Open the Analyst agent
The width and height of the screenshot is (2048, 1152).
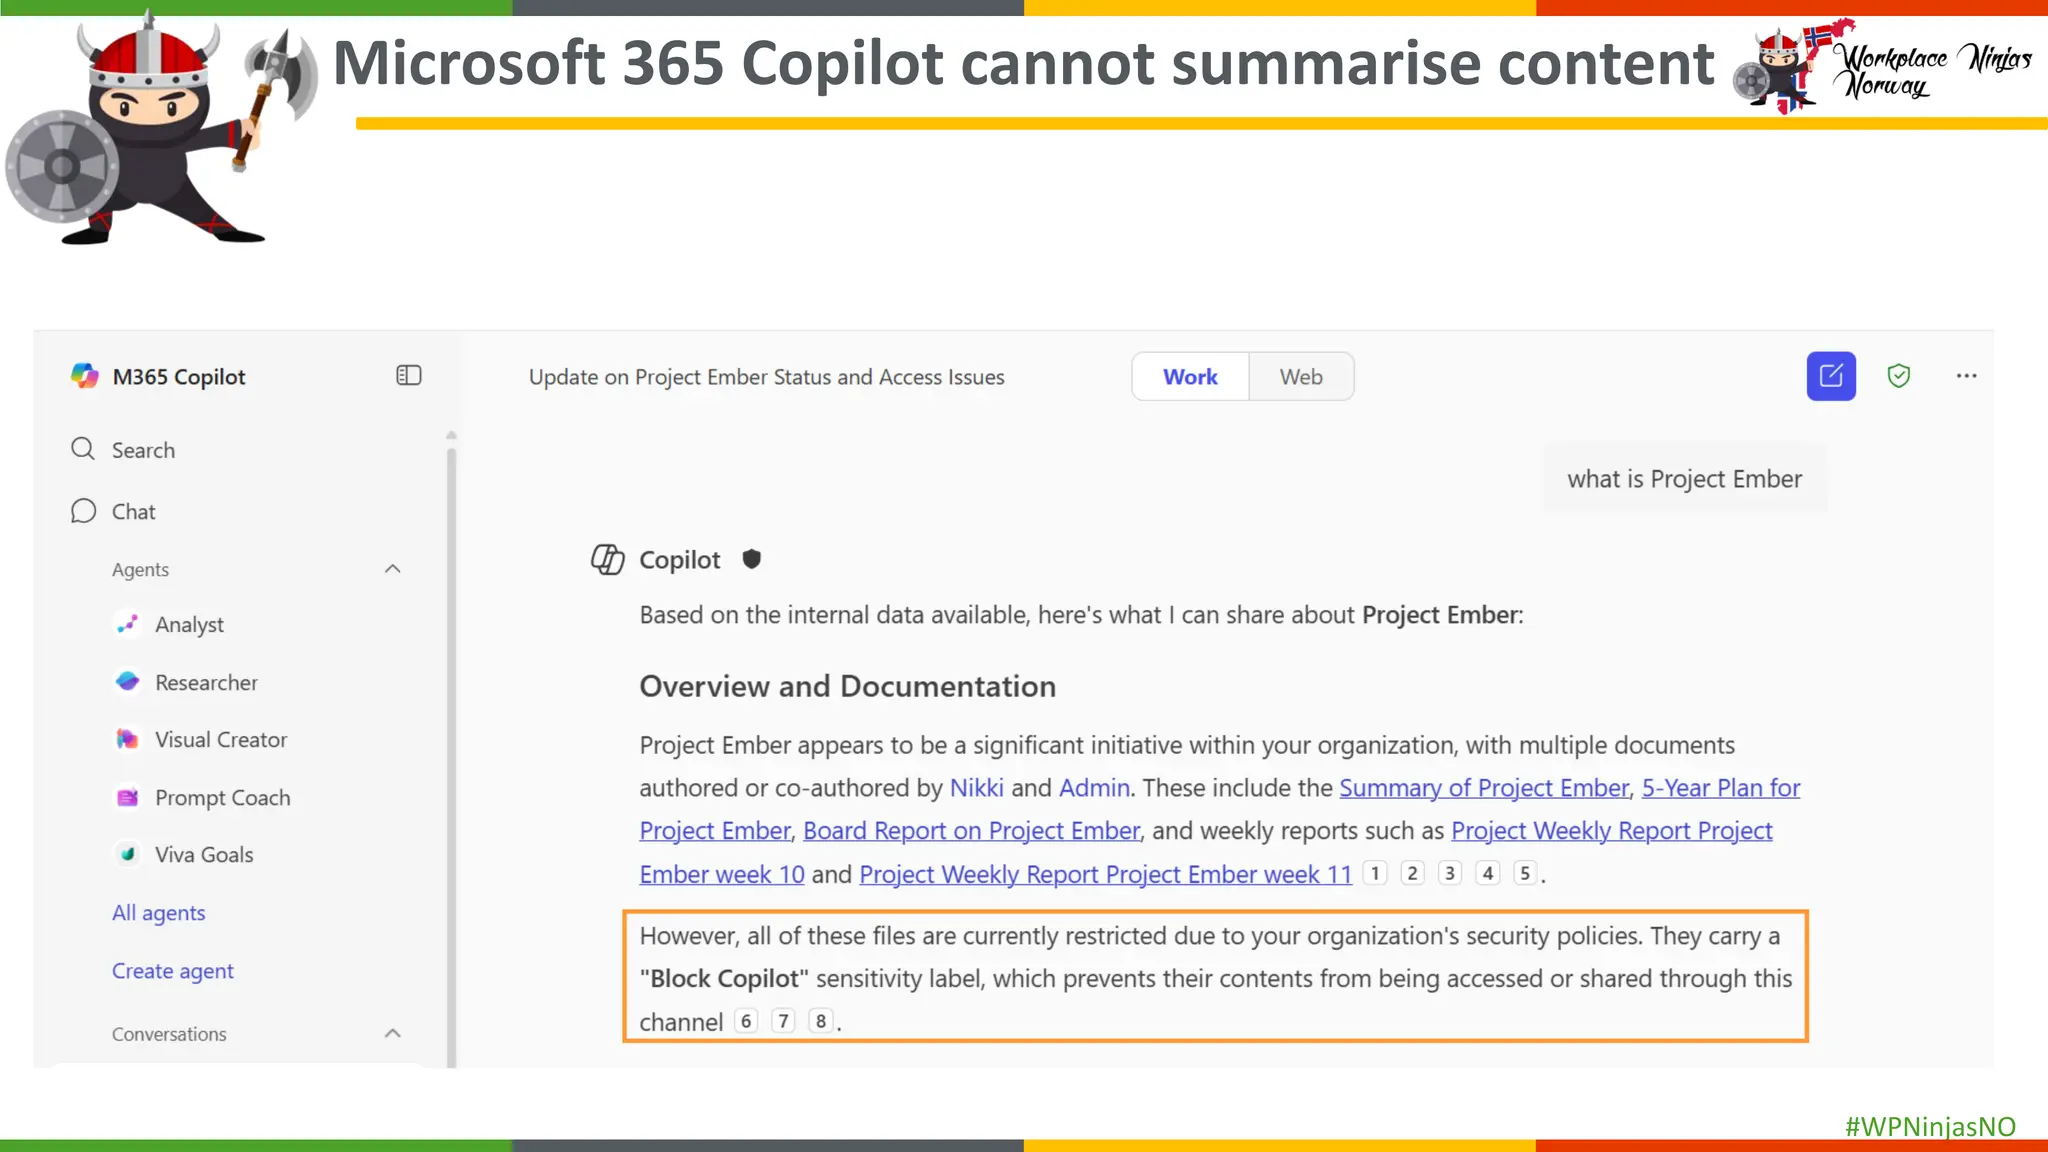189,625
